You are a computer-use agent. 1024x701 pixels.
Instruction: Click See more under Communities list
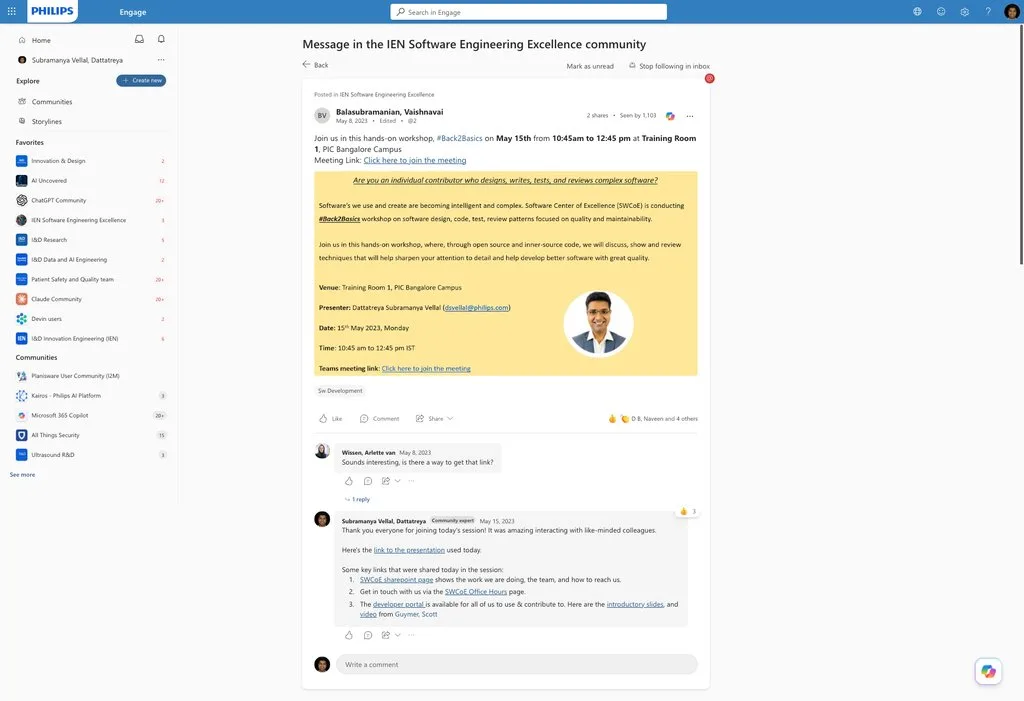(22, 475)
